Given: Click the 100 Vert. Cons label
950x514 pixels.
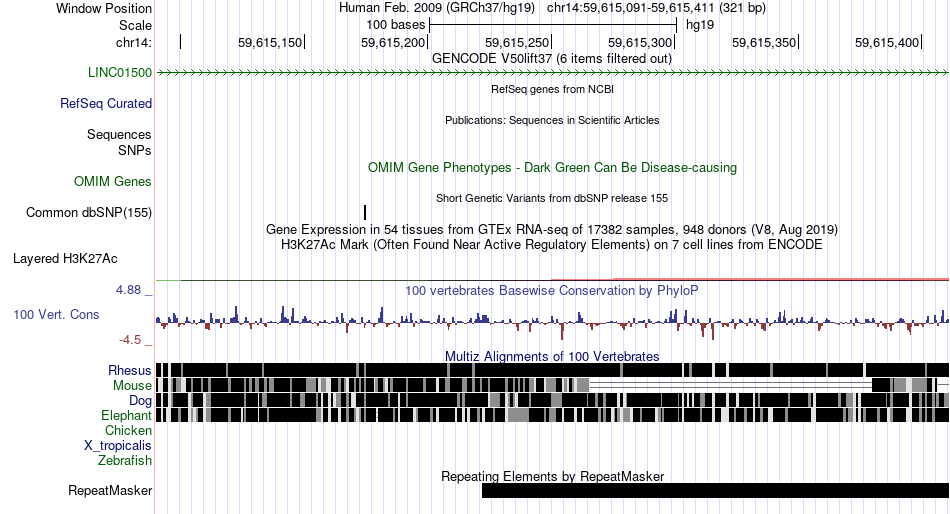Looking at the screenshot, I should tap(56, 315).
